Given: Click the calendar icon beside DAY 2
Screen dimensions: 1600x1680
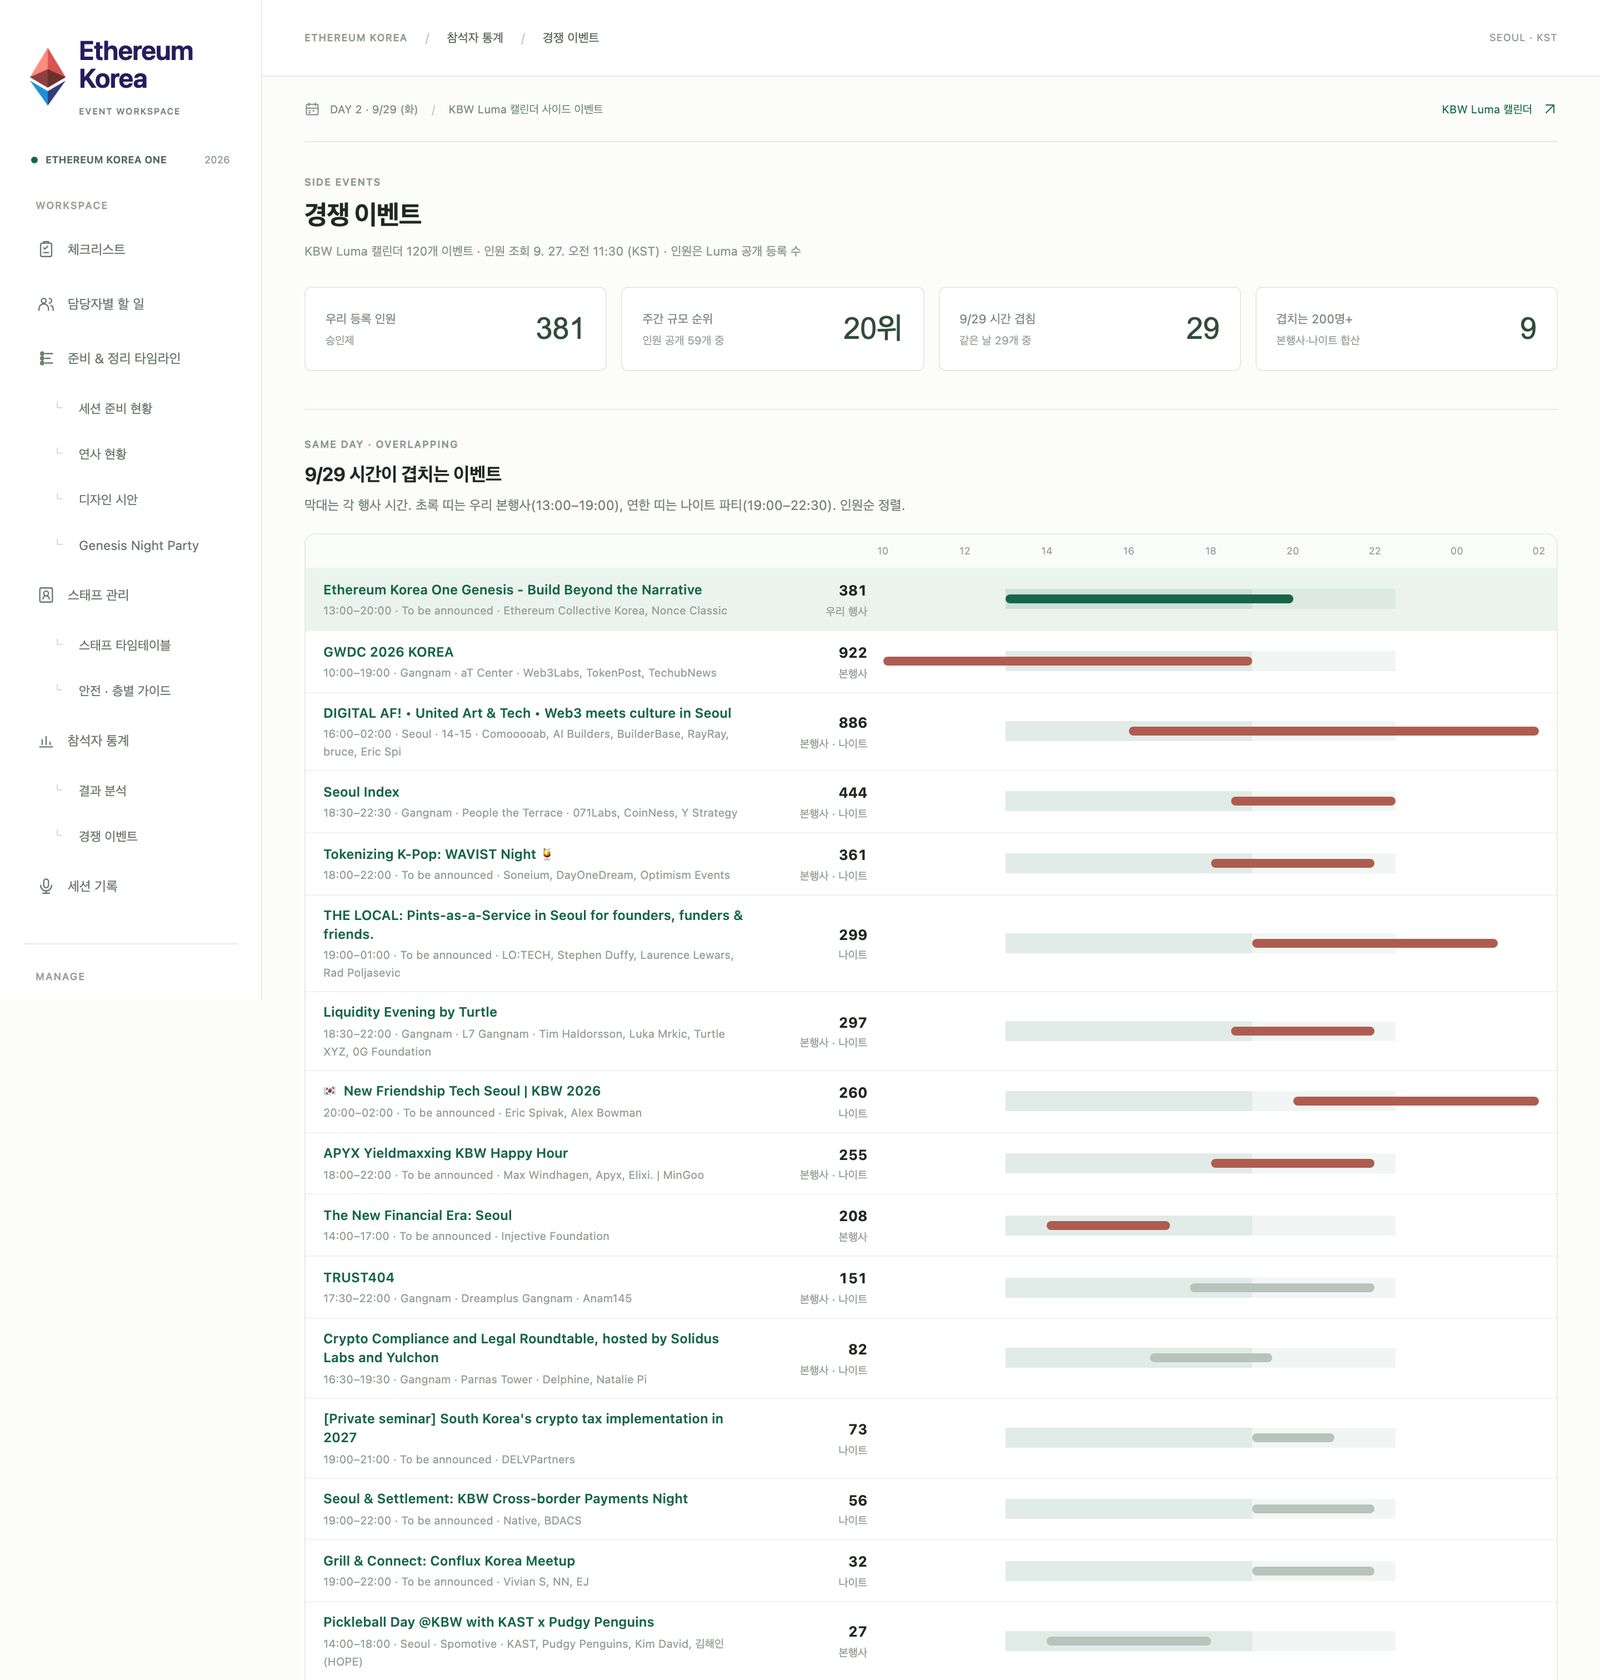Looking at the screenshot, I should coord(312,109).
